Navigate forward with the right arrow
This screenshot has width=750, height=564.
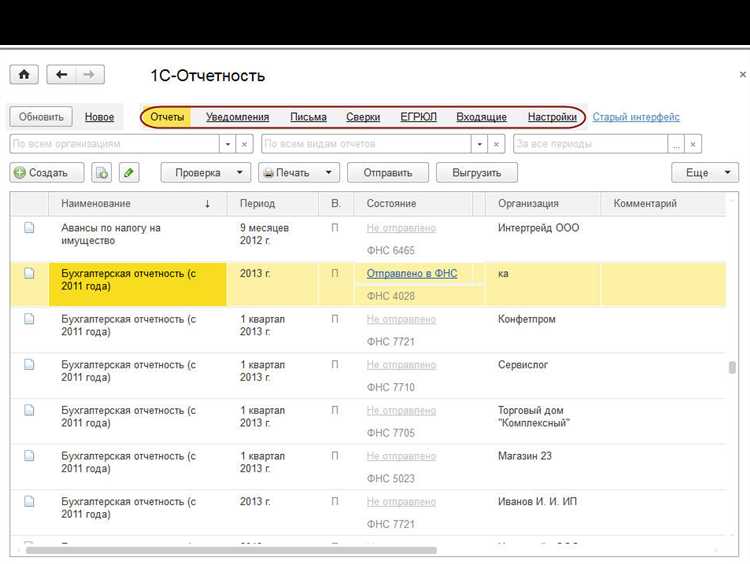tap(89, 75)
